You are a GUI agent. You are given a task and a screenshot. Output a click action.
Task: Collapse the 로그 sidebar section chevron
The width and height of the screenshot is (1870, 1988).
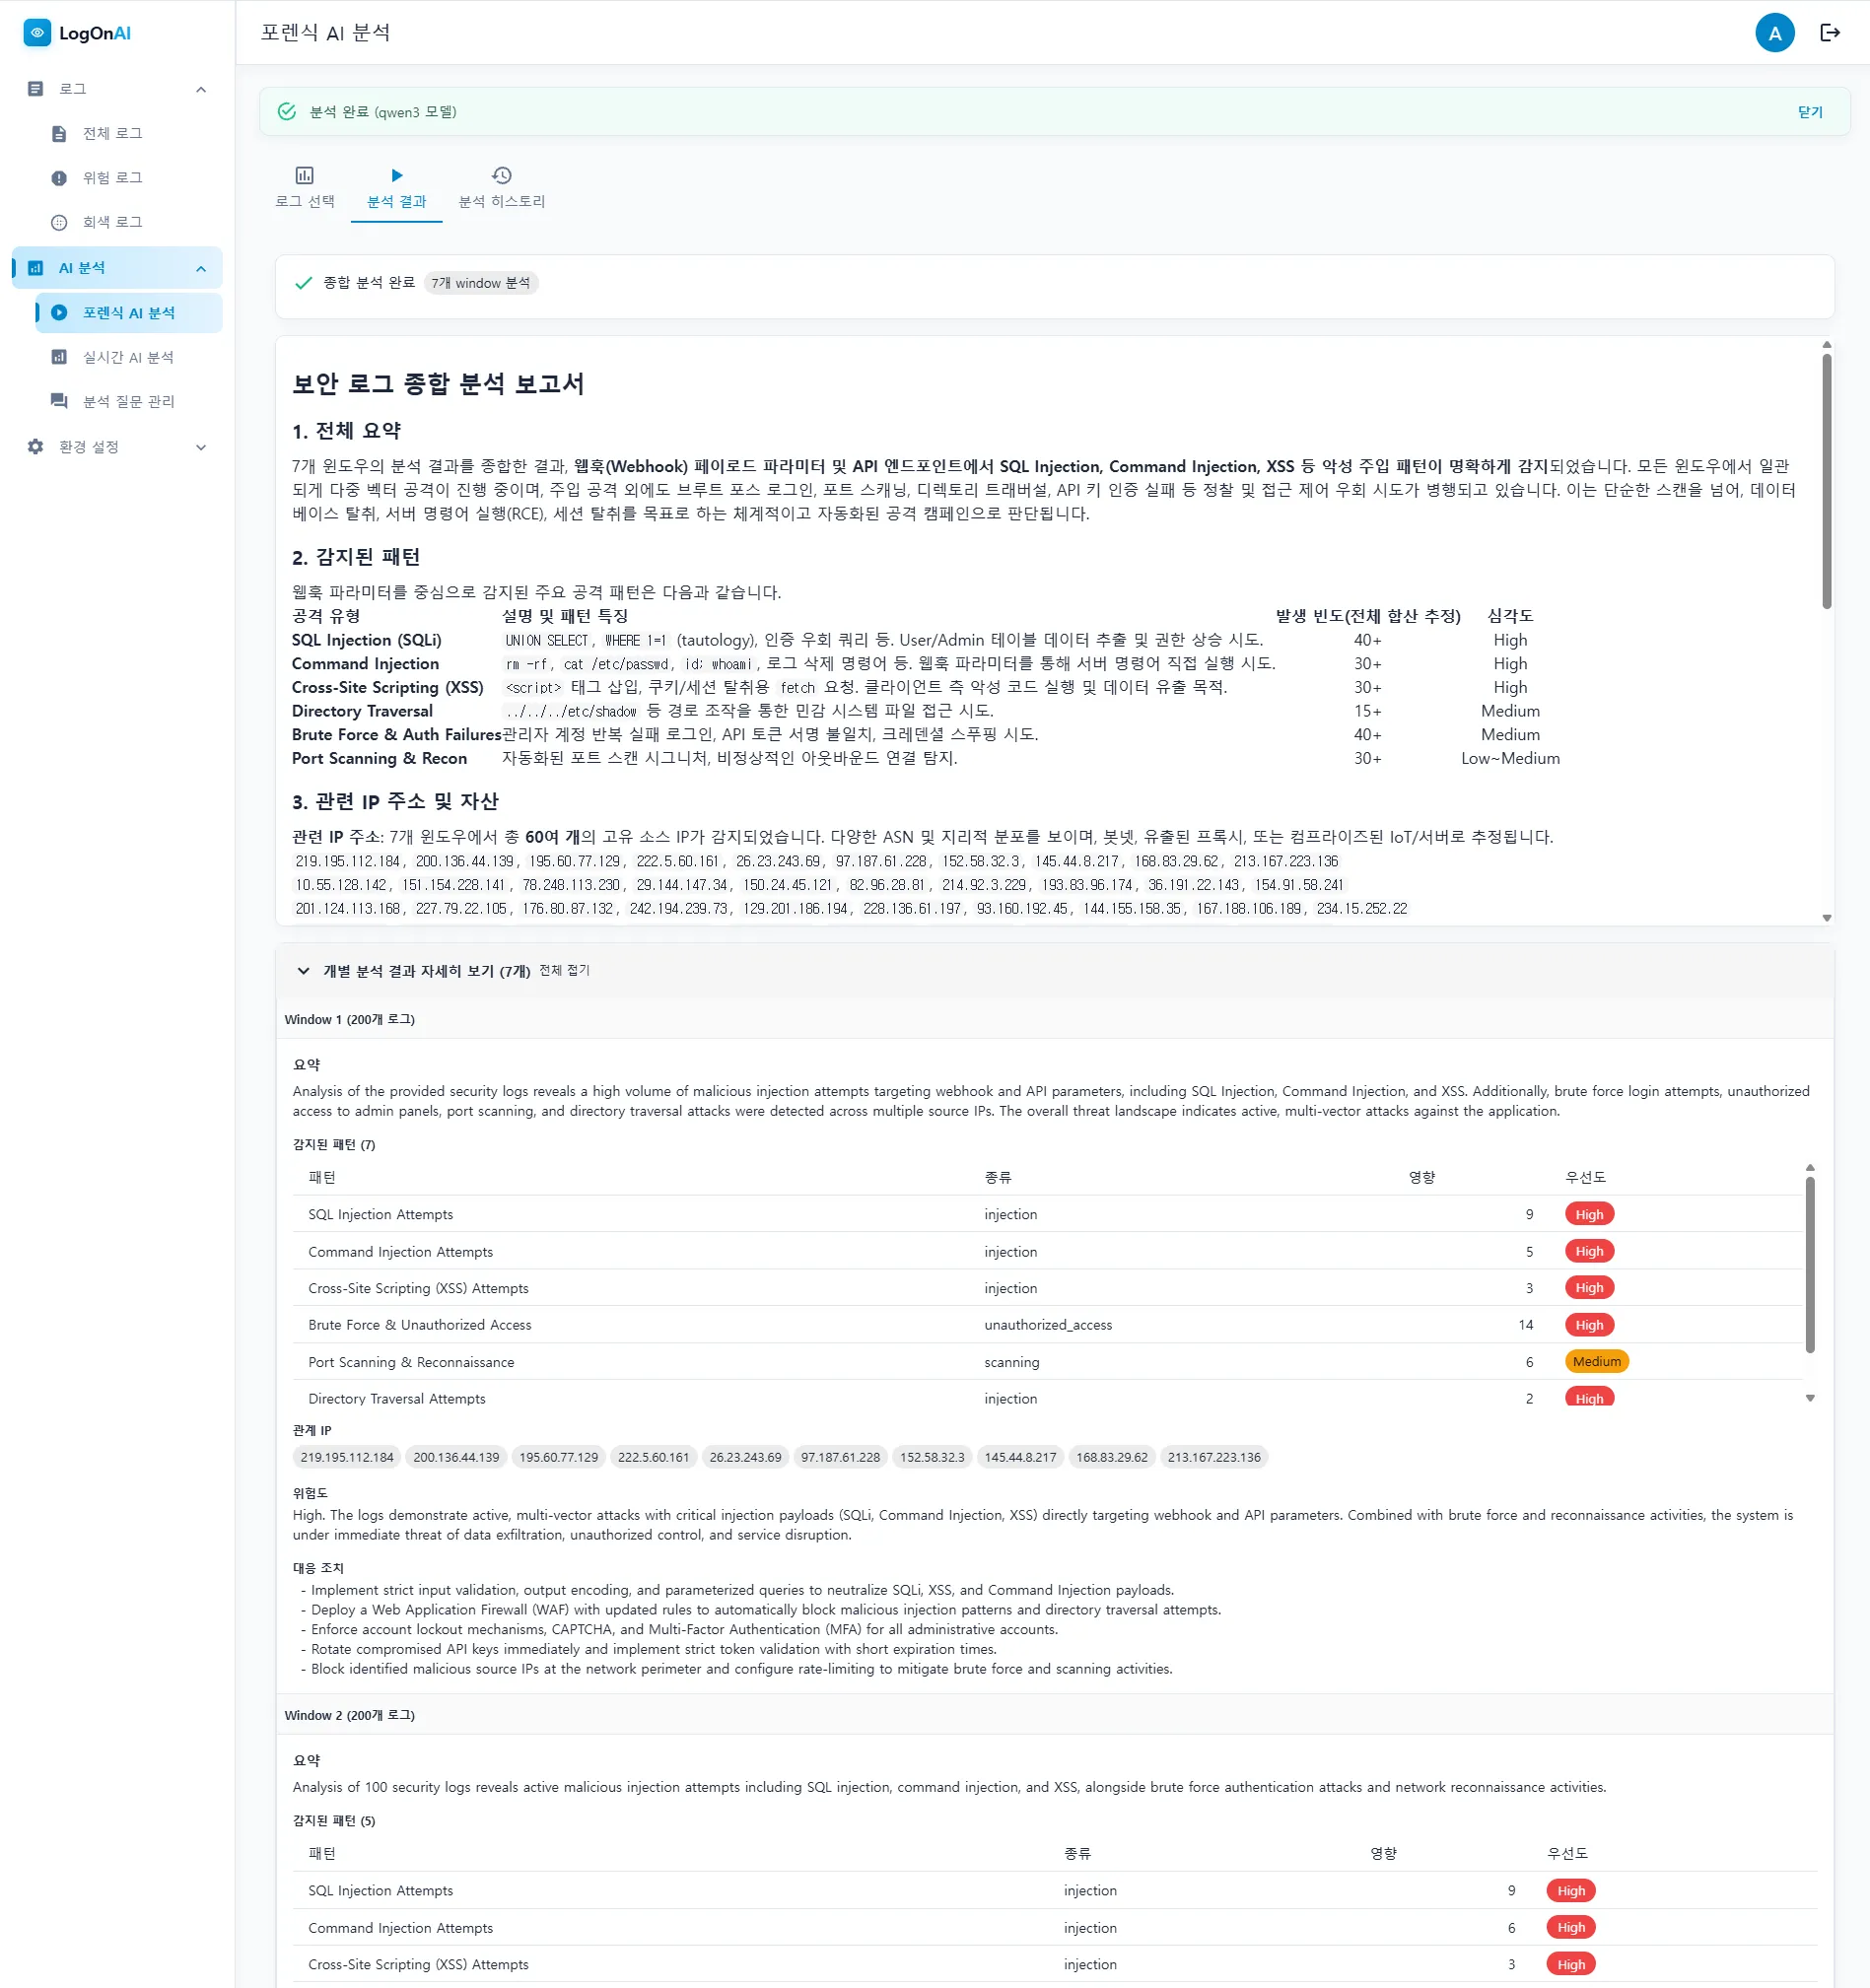tap(201, 89)
